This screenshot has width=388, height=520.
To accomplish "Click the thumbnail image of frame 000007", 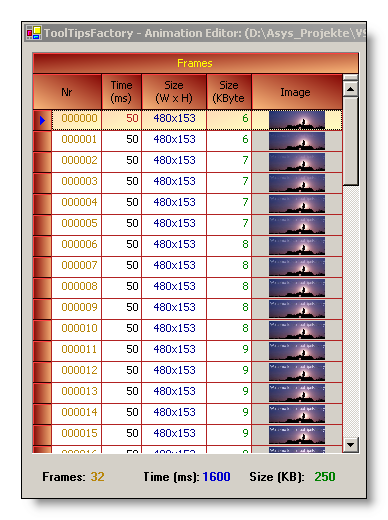I will pyautogui.click(x=297, y=267).
